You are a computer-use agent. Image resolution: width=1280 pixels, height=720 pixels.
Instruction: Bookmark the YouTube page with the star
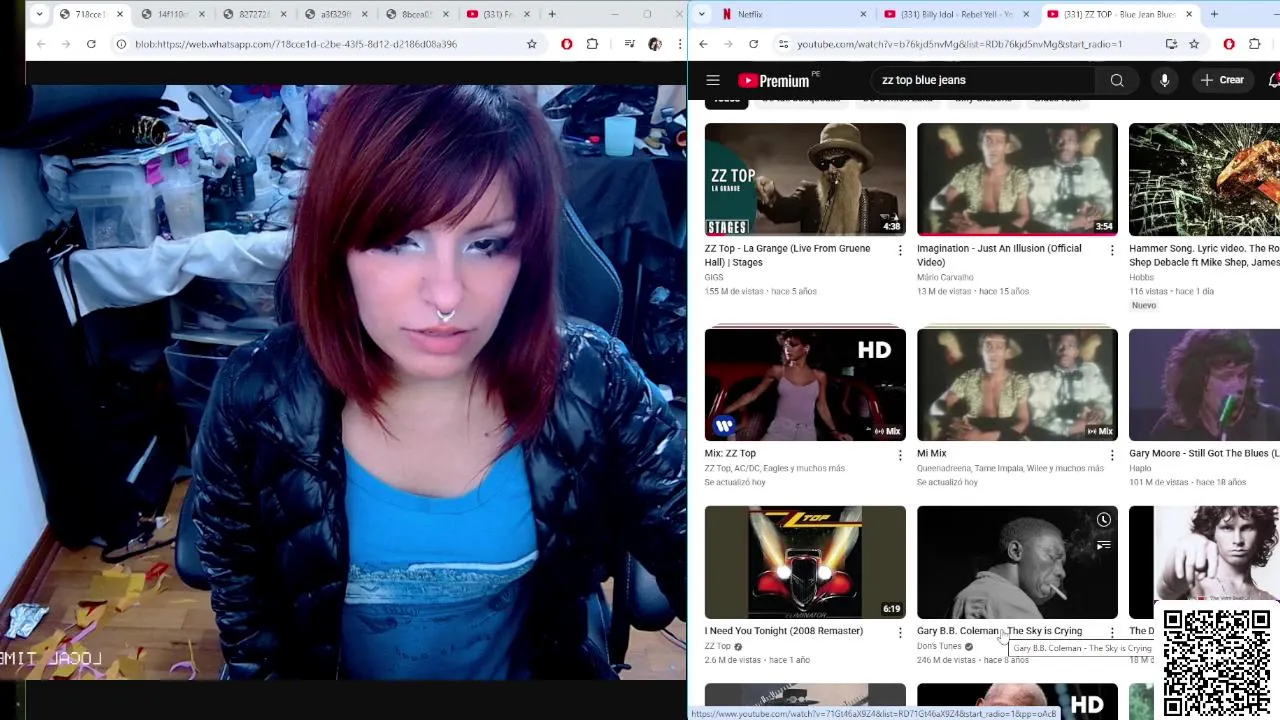click(1194, 44)
